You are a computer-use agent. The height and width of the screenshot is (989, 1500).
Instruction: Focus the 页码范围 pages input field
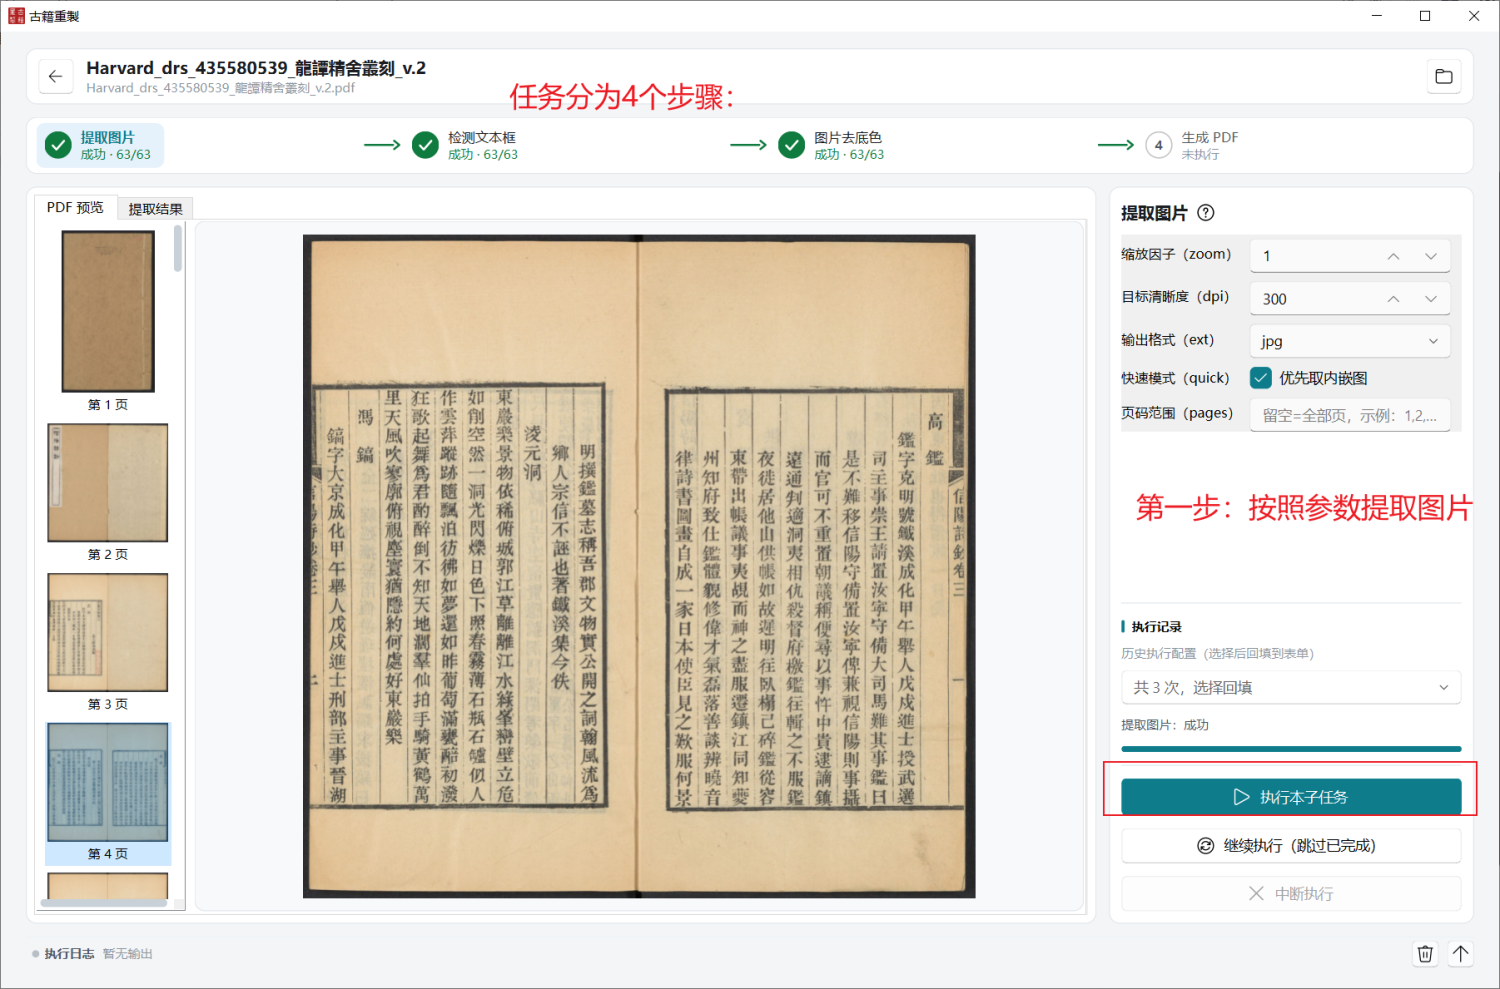point(1350,415)
